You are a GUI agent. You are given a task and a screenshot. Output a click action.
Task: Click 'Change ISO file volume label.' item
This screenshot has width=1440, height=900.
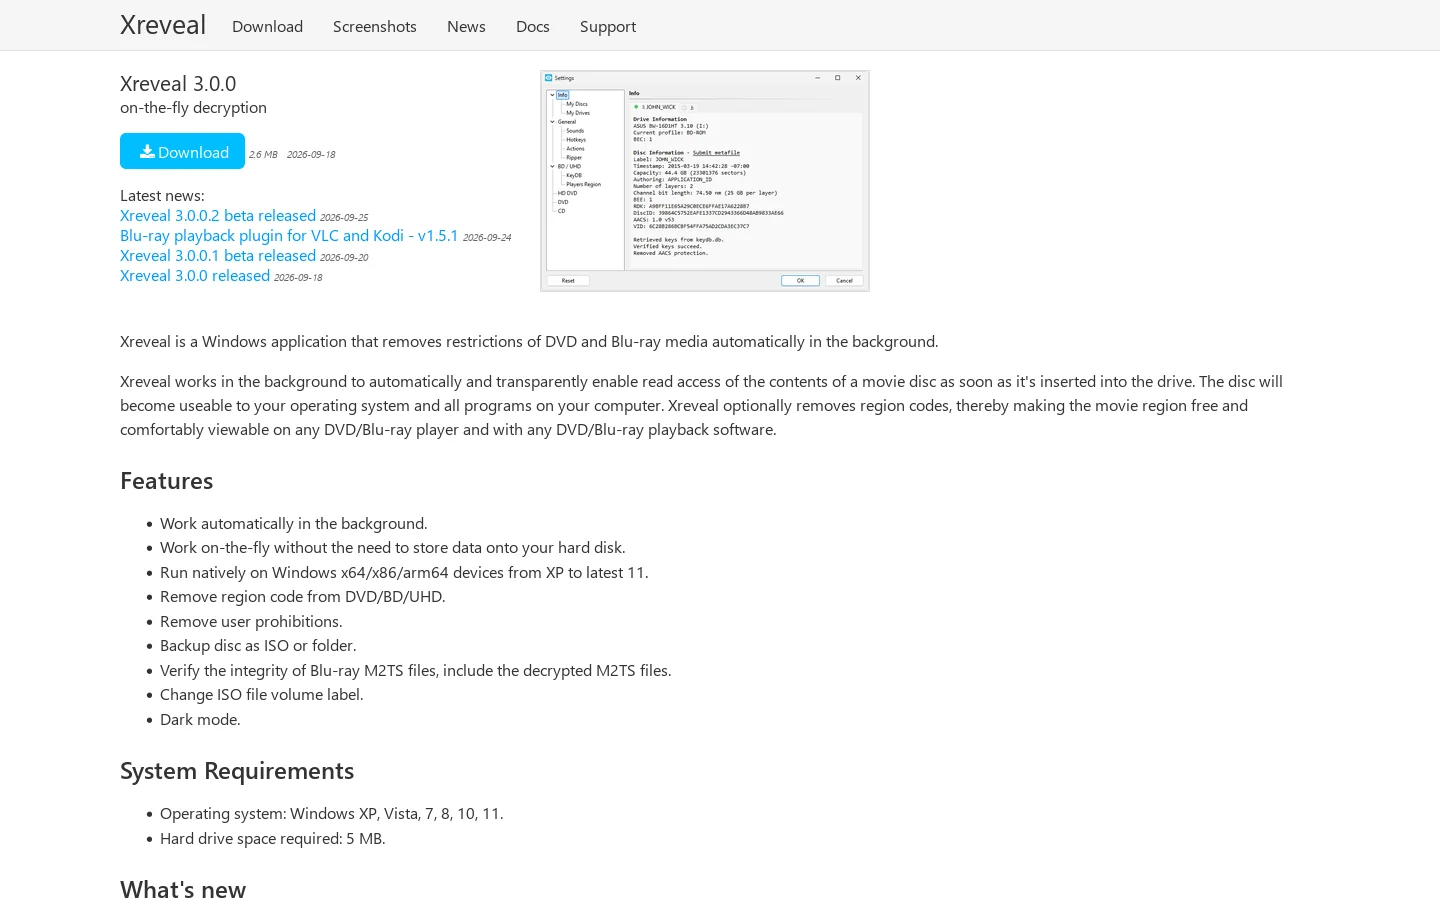coord(262,695)
